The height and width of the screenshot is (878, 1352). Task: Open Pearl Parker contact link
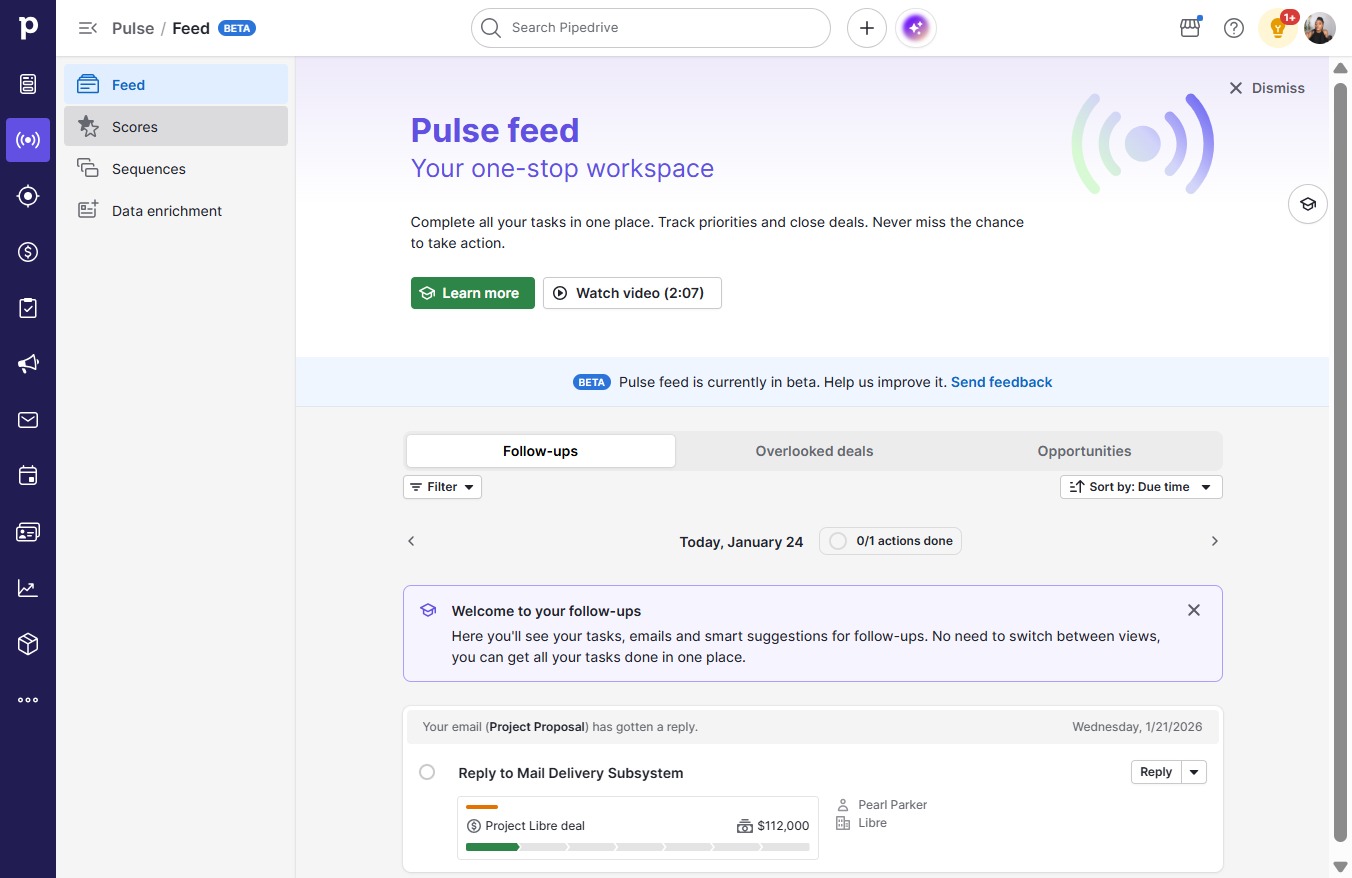point(893,805)
